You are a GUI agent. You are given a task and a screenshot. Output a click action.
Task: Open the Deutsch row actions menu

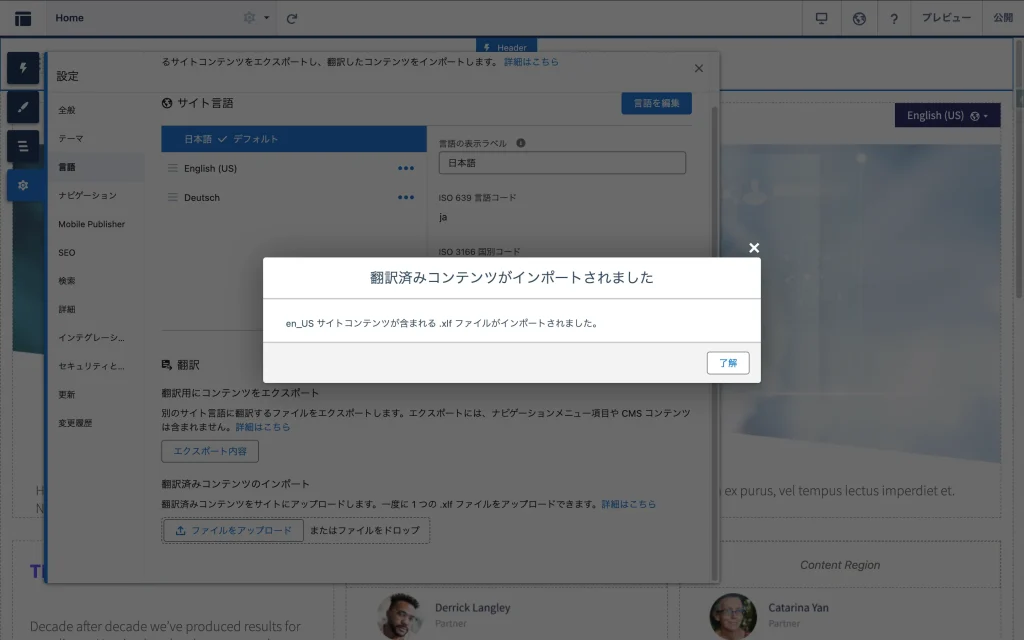pos(406,197)
